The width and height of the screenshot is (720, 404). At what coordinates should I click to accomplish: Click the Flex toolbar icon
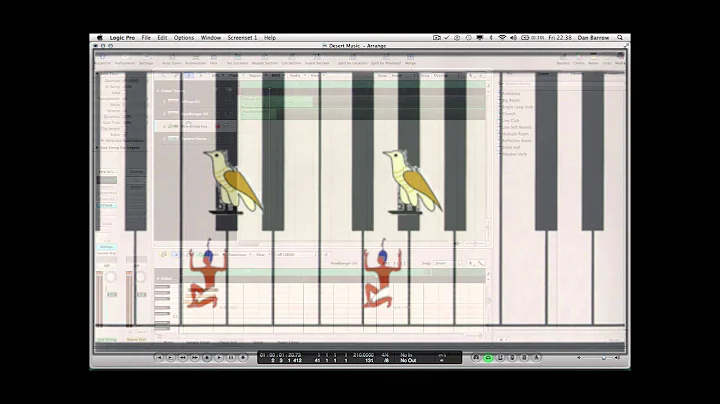point(214,58)
